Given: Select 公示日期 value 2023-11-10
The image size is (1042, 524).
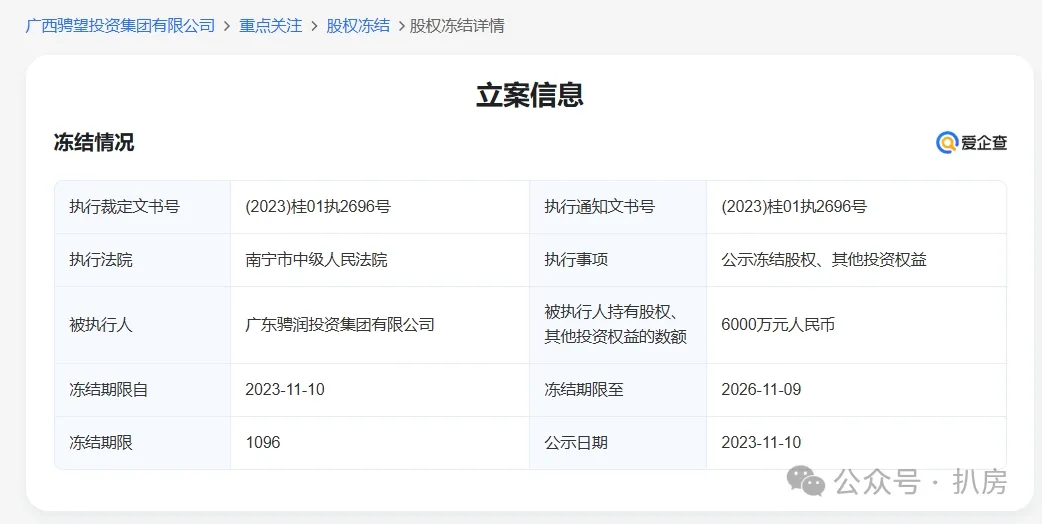Looking at the screenshot, I should tap(761, 442).
